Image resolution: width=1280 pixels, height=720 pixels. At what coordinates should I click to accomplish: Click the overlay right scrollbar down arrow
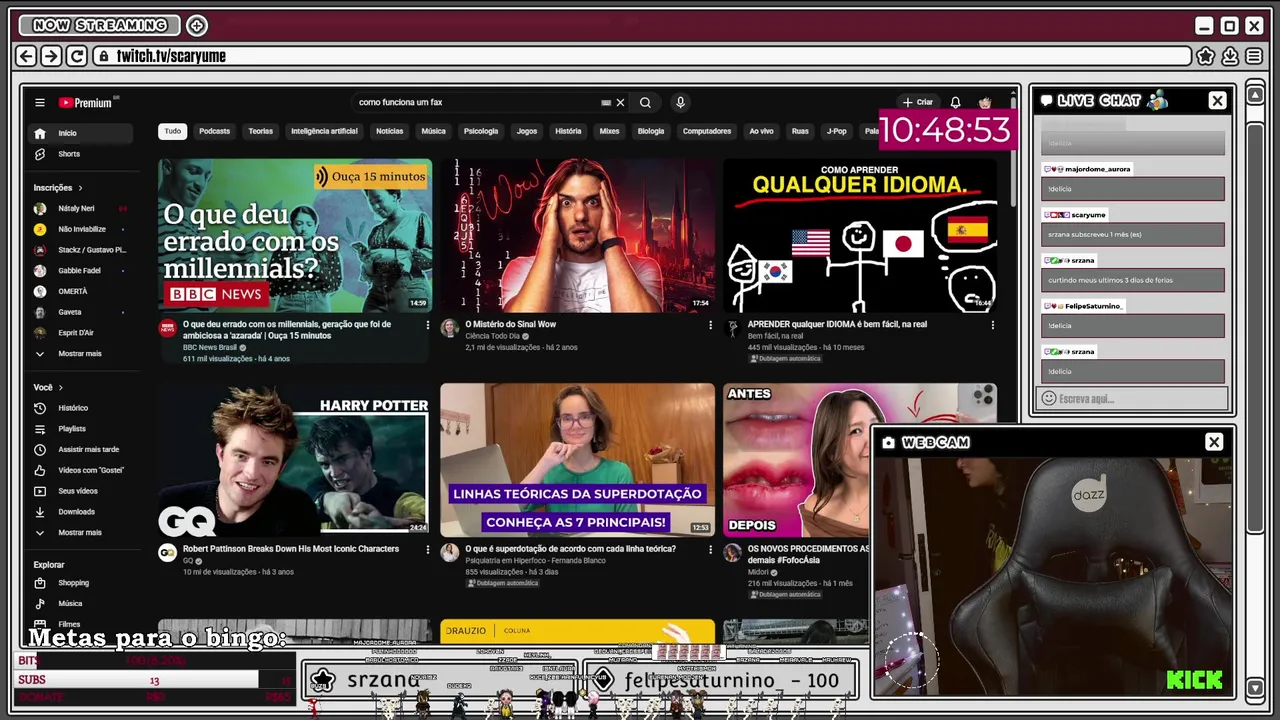pyautogui.click(x=1255, y=687)
